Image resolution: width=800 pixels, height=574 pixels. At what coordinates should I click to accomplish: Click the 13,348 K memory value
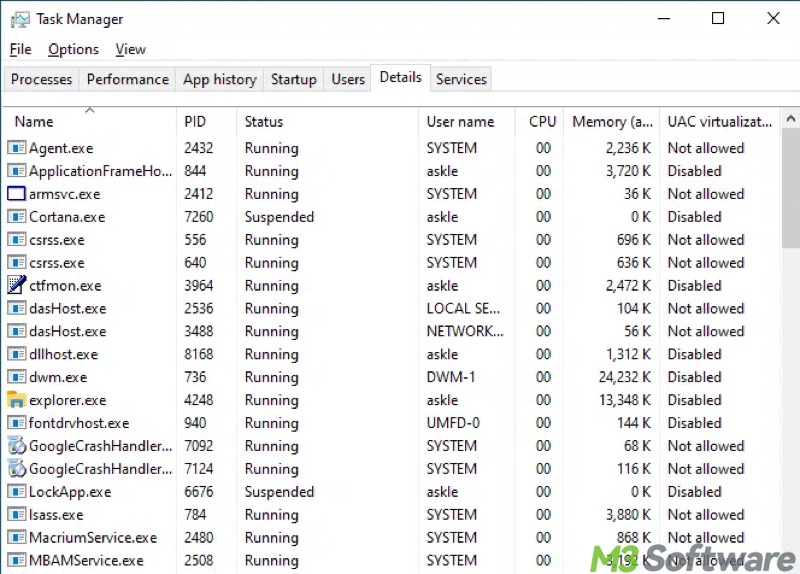625,400
